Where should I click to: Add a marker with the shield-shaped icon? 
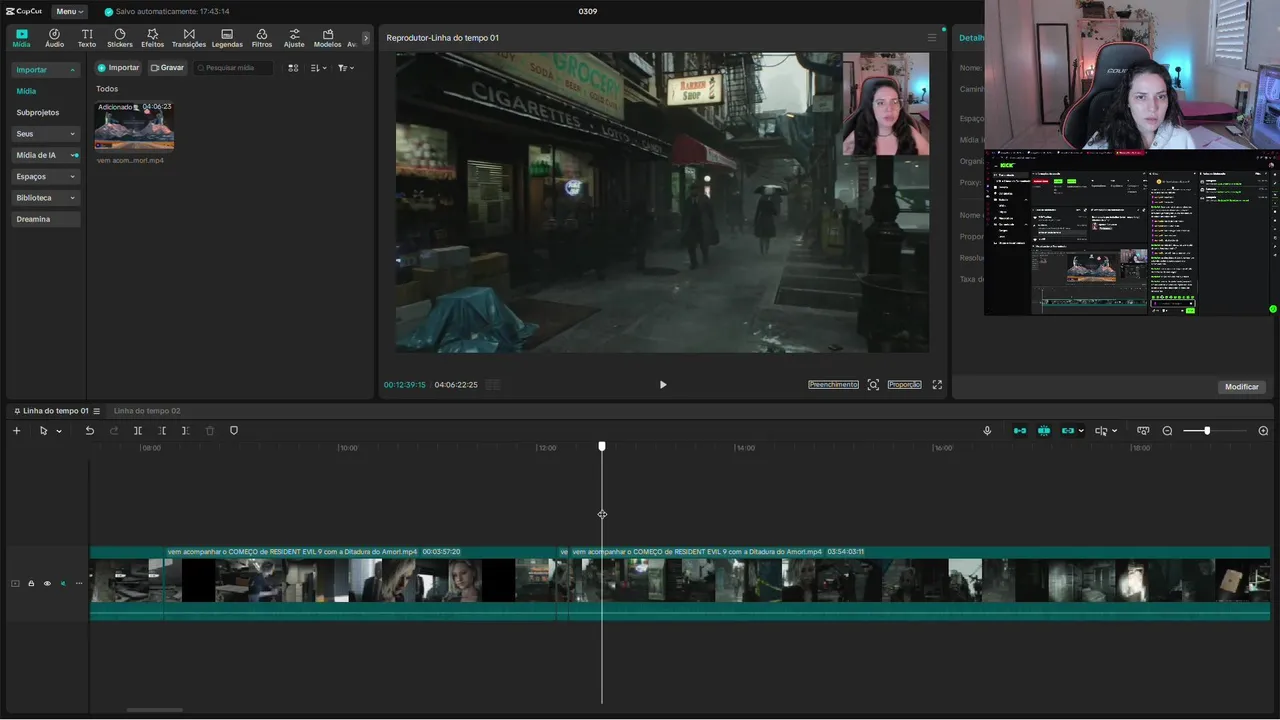[234, 431]
